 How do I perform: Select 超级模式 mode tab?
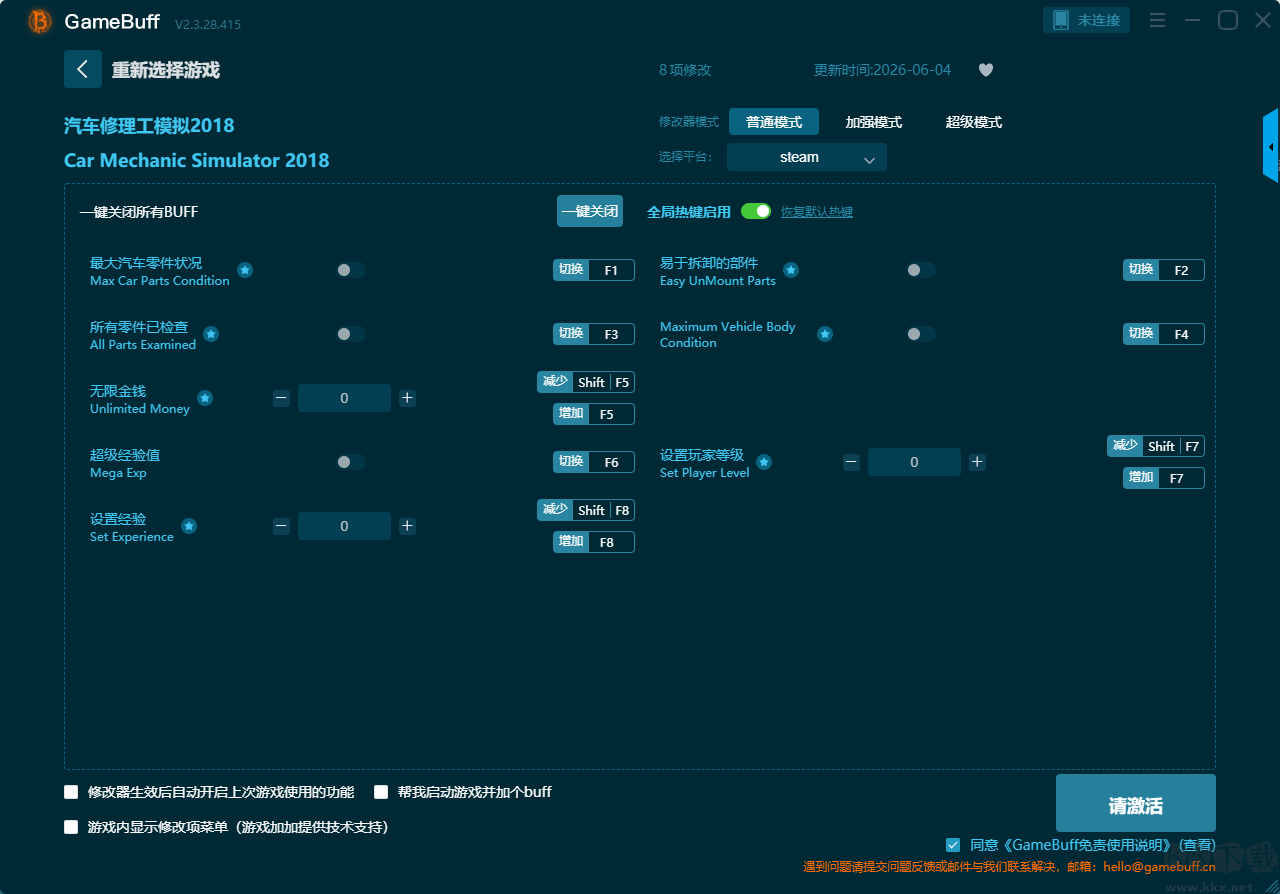[x=974, y=122]
